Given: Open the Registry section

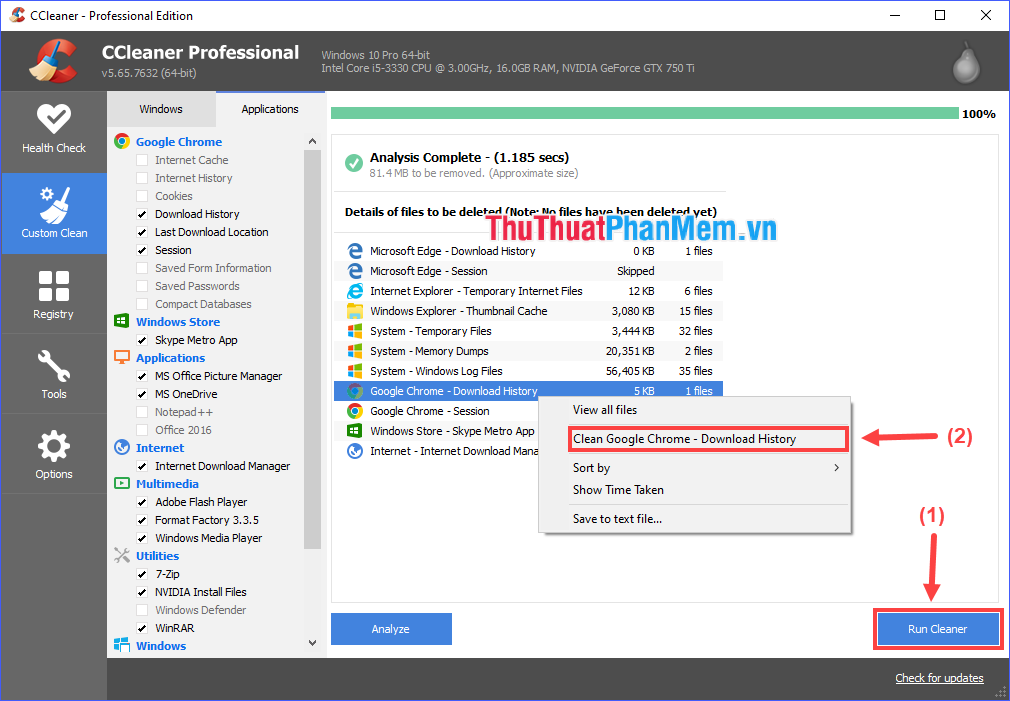Looking at the screenshot, I should click(x=53, y=294).
